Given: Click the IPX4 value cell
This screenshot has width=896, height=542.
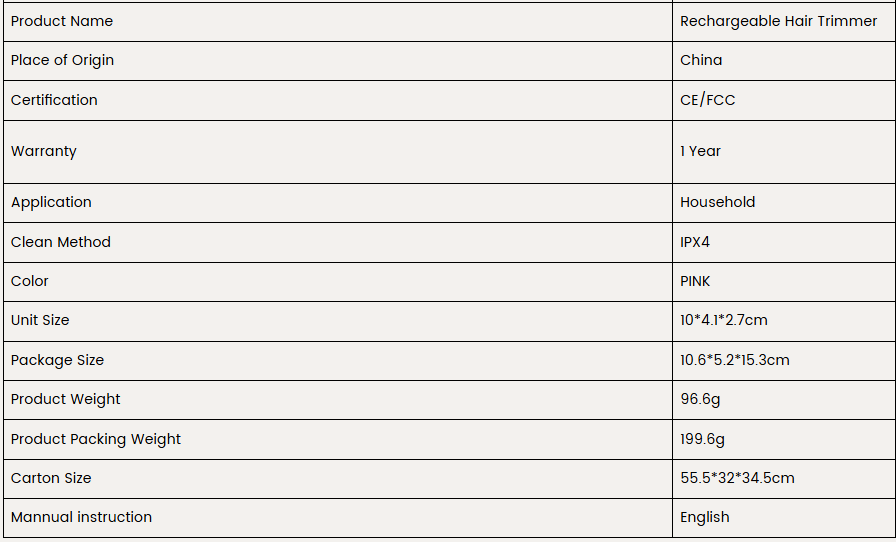Looking at the screenshot, I should point(695,242).
